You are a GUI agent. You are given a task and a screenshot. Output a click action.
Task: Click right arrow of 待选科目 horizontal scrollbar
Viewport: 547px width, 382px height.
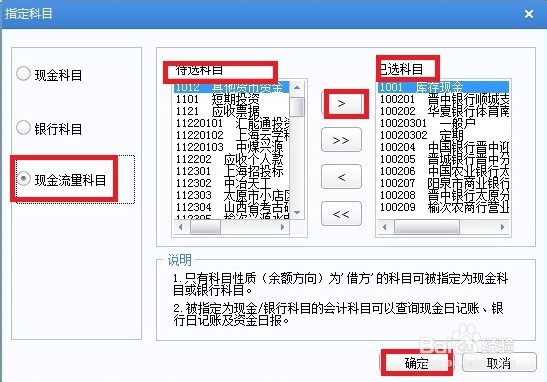tap(283, 227)
